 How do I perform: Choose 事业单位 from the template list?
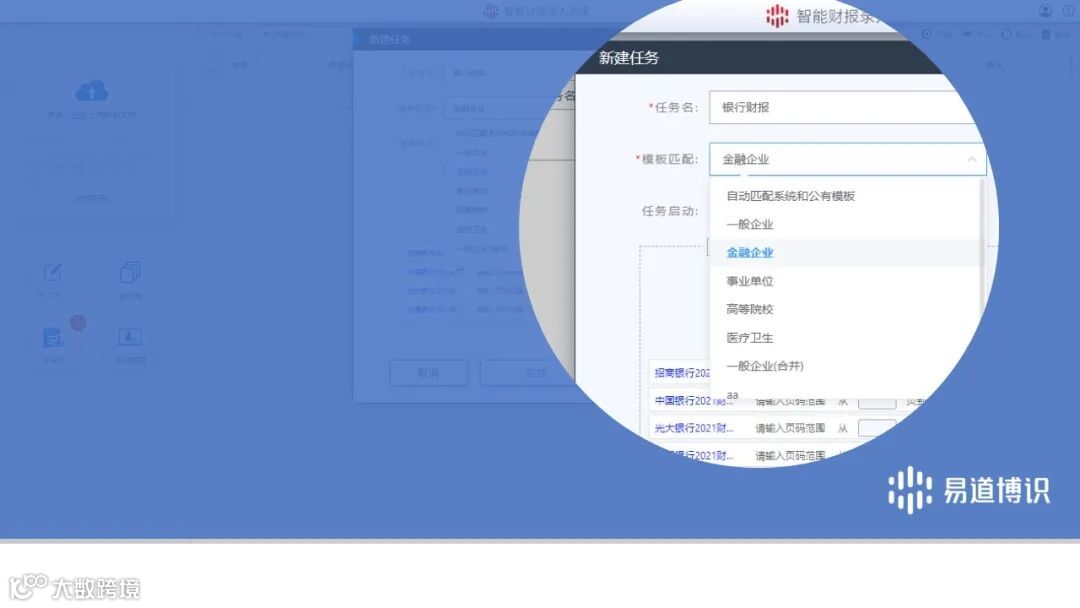point(749,281)
